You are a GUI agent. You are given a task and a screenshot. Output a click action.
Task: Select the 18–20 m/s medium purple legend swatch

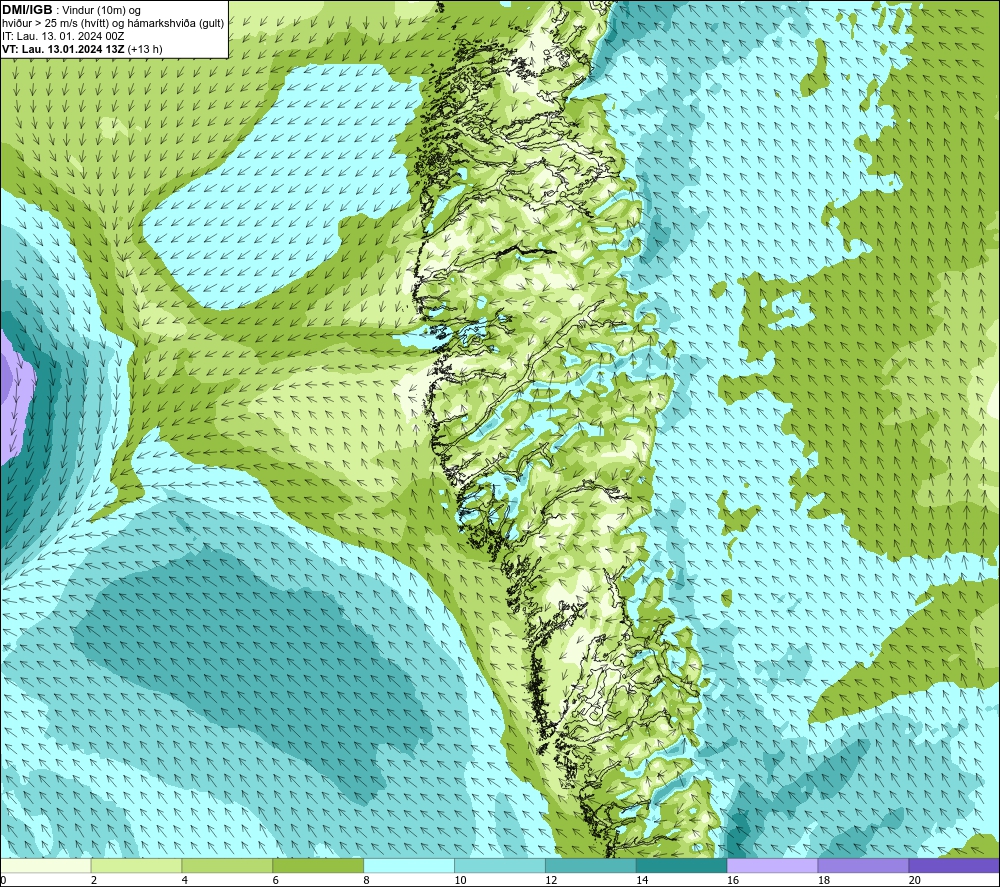(x=863, y=865)
